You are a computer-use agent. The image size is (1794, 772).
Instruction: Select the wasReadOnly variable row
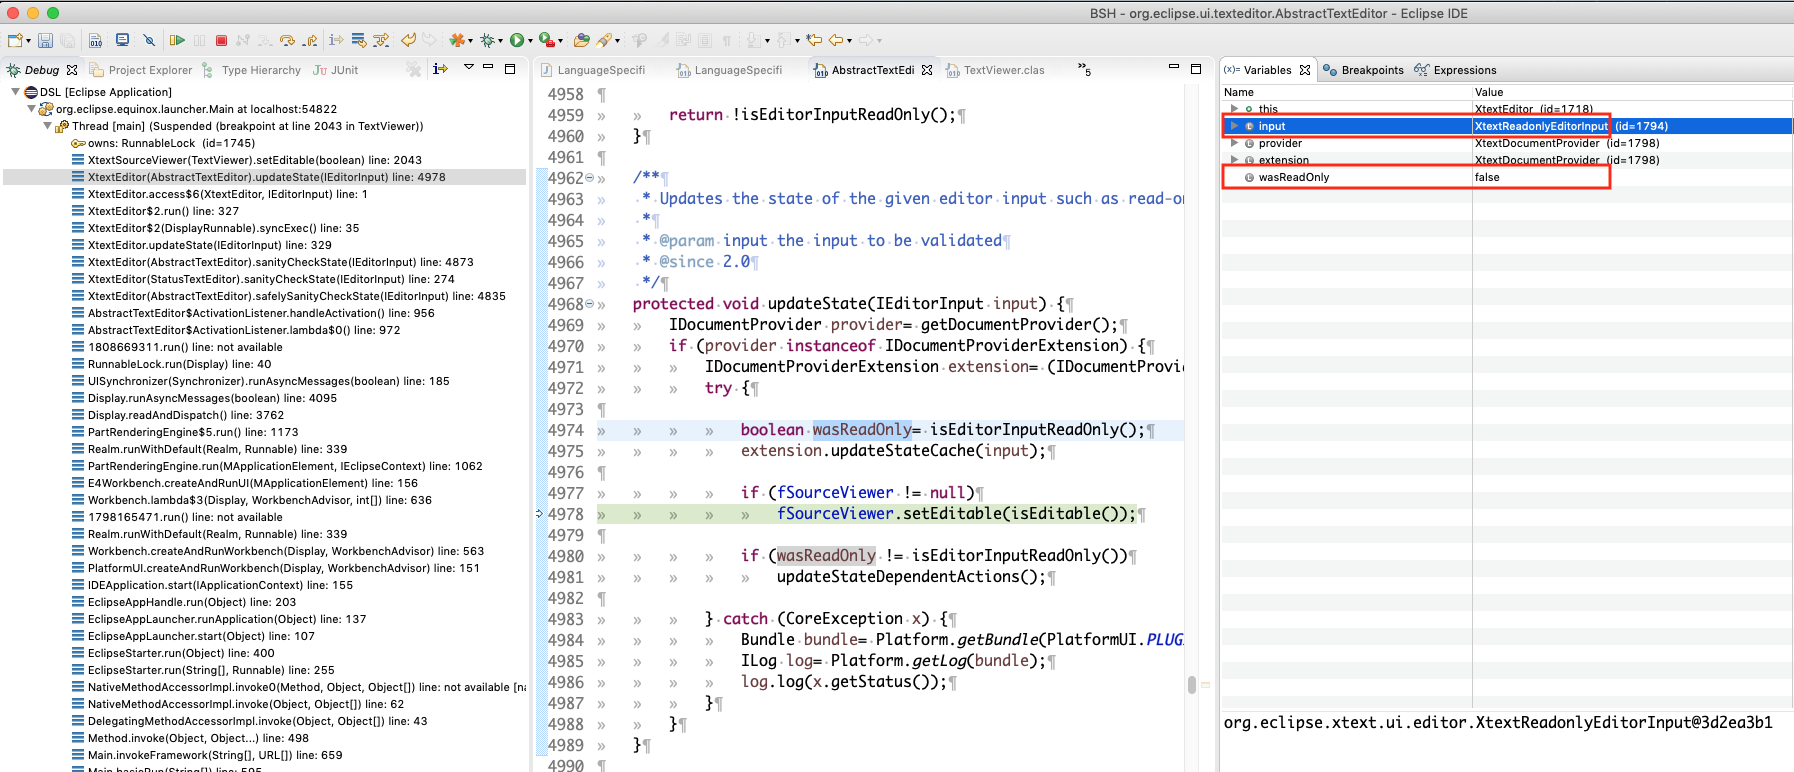[x=1507, y=177]
